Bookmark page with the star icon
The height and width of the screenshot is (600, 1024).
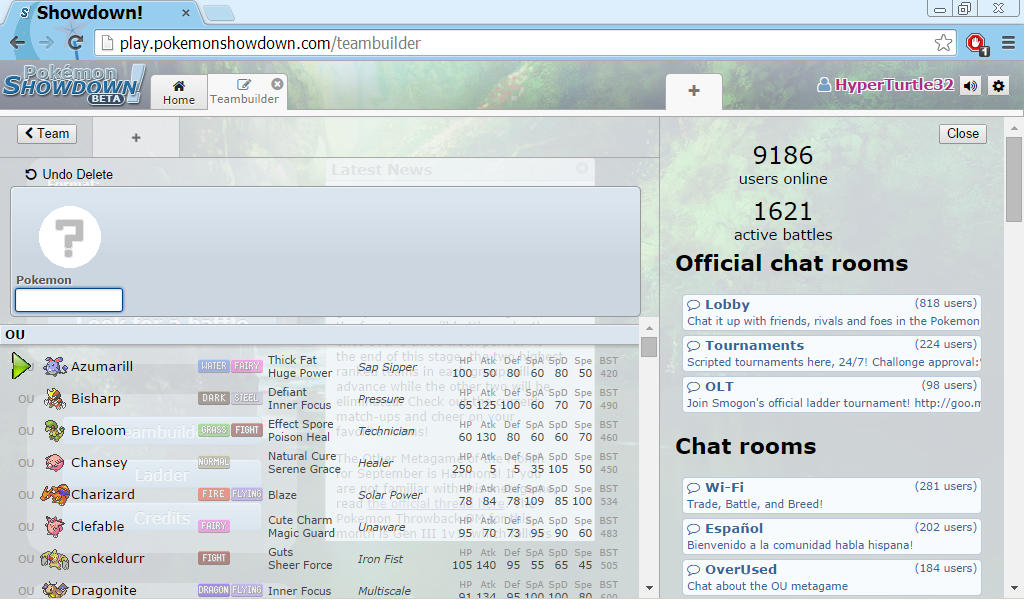click(943, 43)
